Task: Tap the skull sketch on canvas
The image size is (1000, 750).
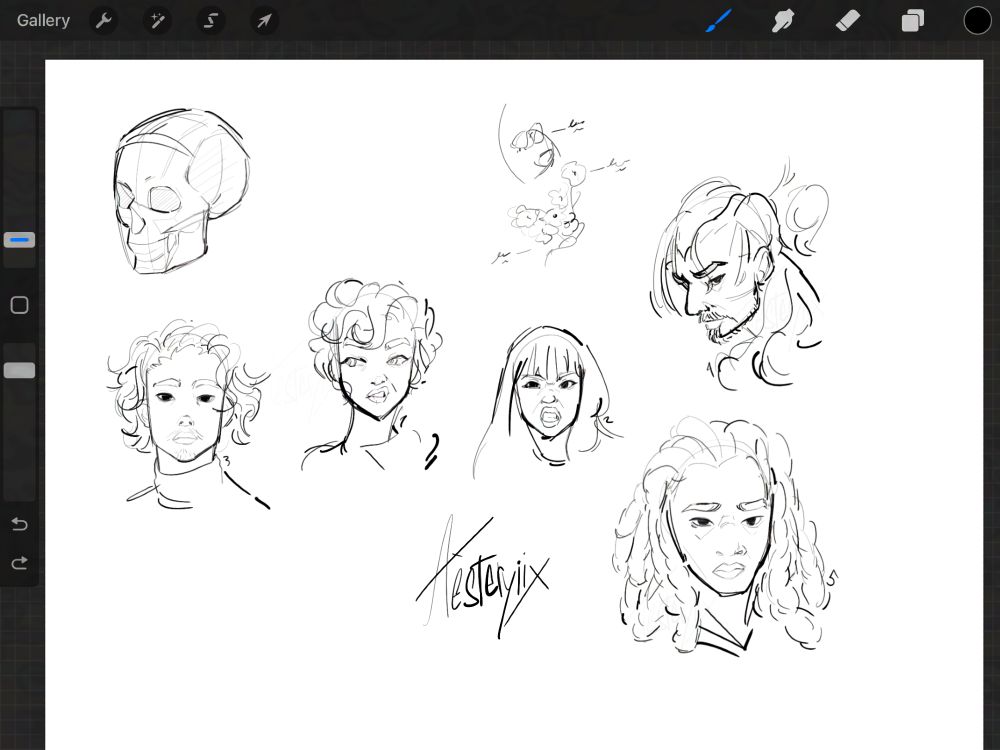Action: tap(181, 191)
